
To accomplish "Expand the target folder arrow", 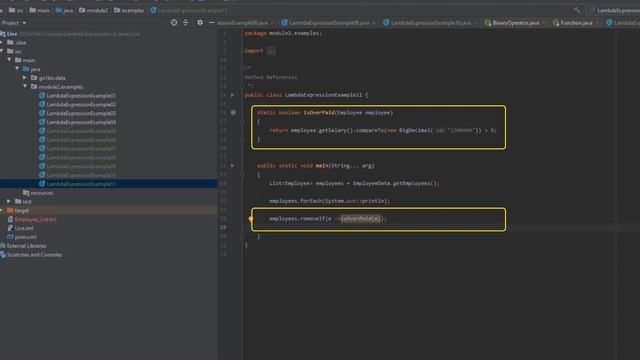I will click(x=2, y=210).
